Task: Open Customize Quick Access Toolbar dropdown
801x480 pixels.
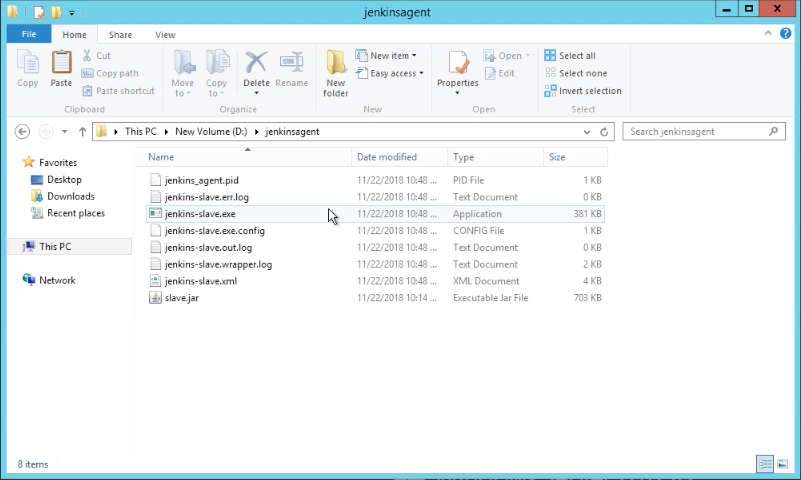Action: click(x=72, y=12)
